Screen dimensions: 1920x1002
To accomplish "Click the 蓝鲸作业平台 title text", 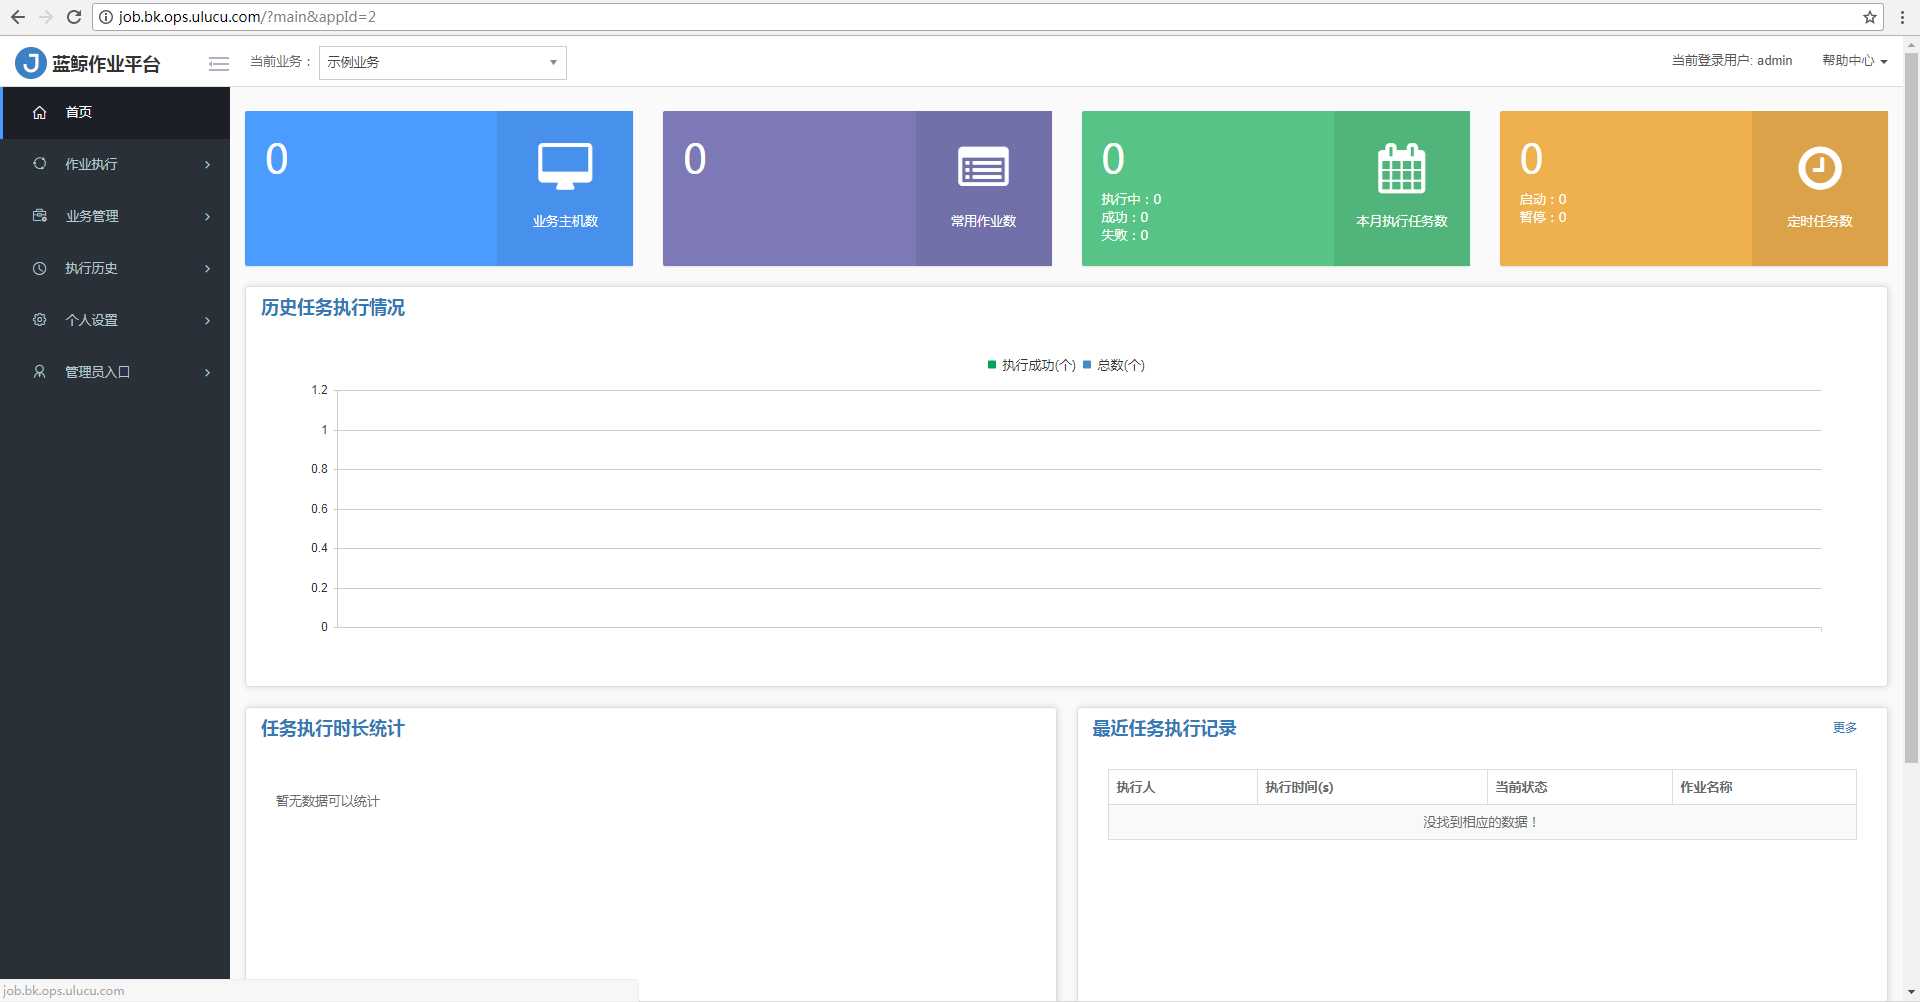I will tap(106, 64).
